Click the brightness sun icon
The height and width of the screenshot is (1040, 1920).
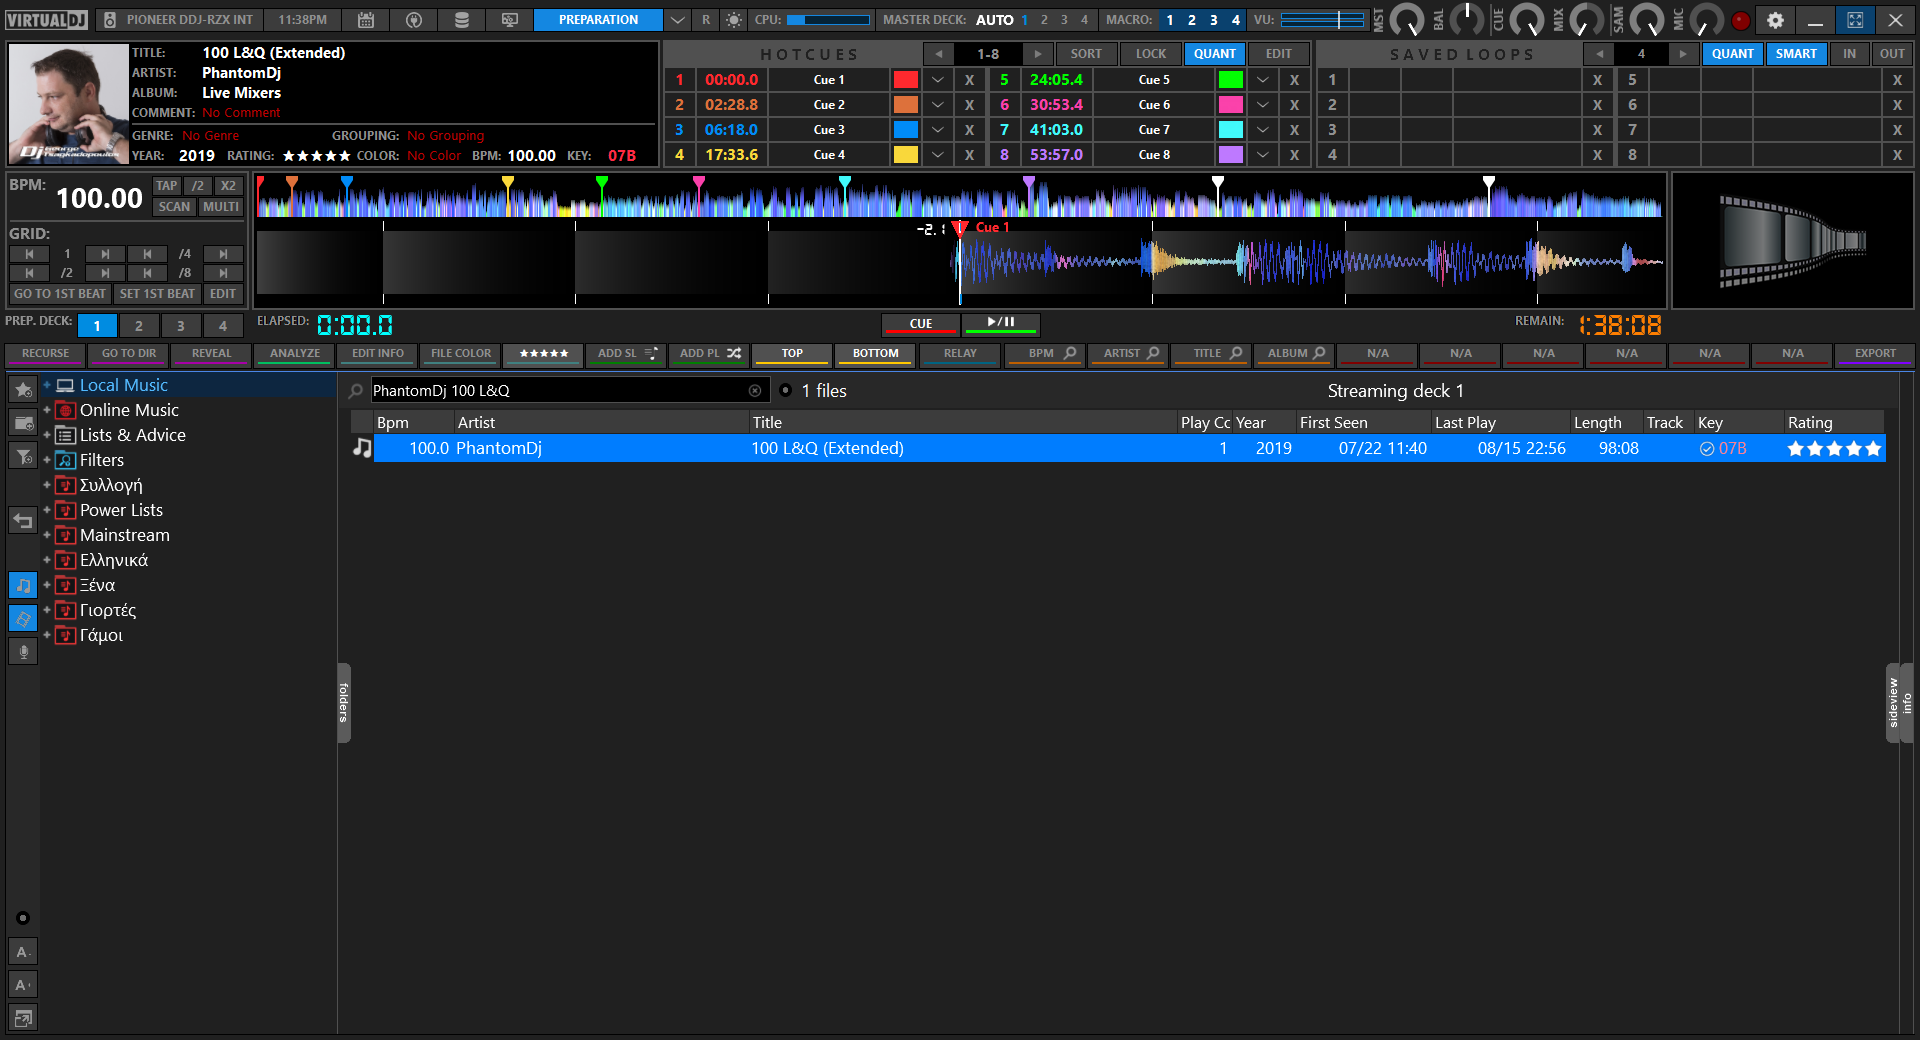(x=734, y=20)
